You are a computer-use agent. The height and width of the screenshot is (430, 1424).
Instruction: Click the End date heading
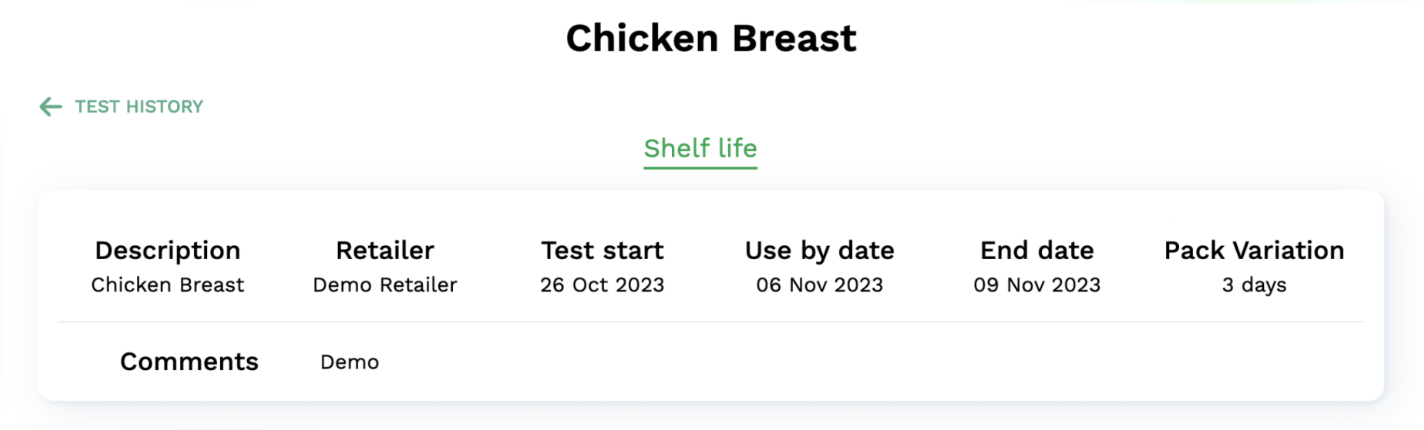(1037, 250)
